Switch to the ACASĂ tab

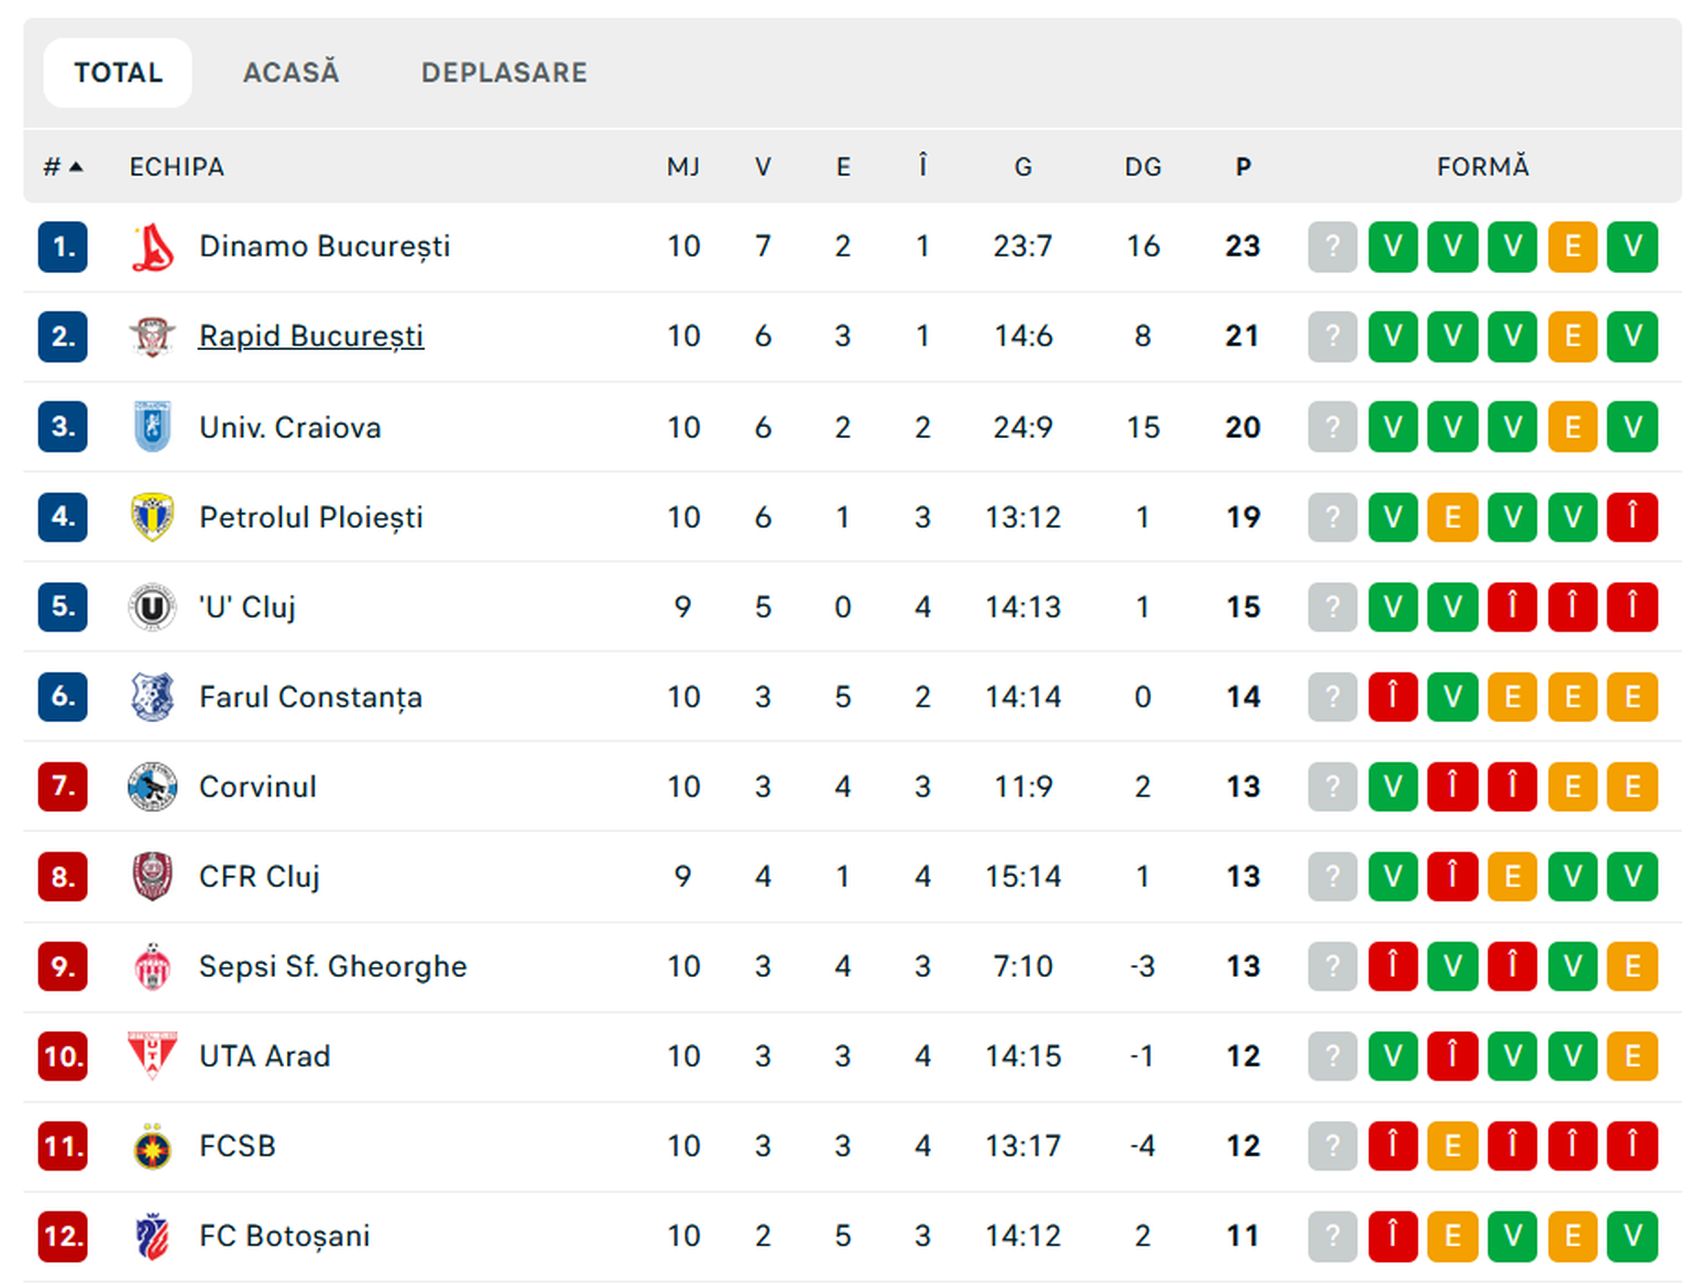pyautogui.click(x=291, y=73)
